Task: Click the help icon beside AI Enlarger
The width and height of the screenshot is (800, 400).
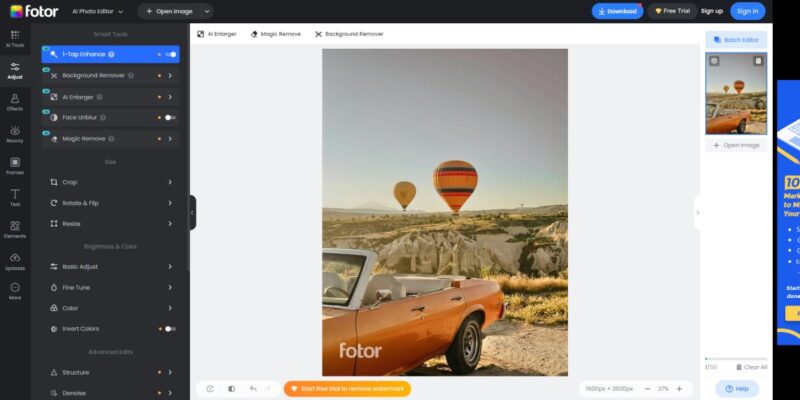Action: click(99, 96)
